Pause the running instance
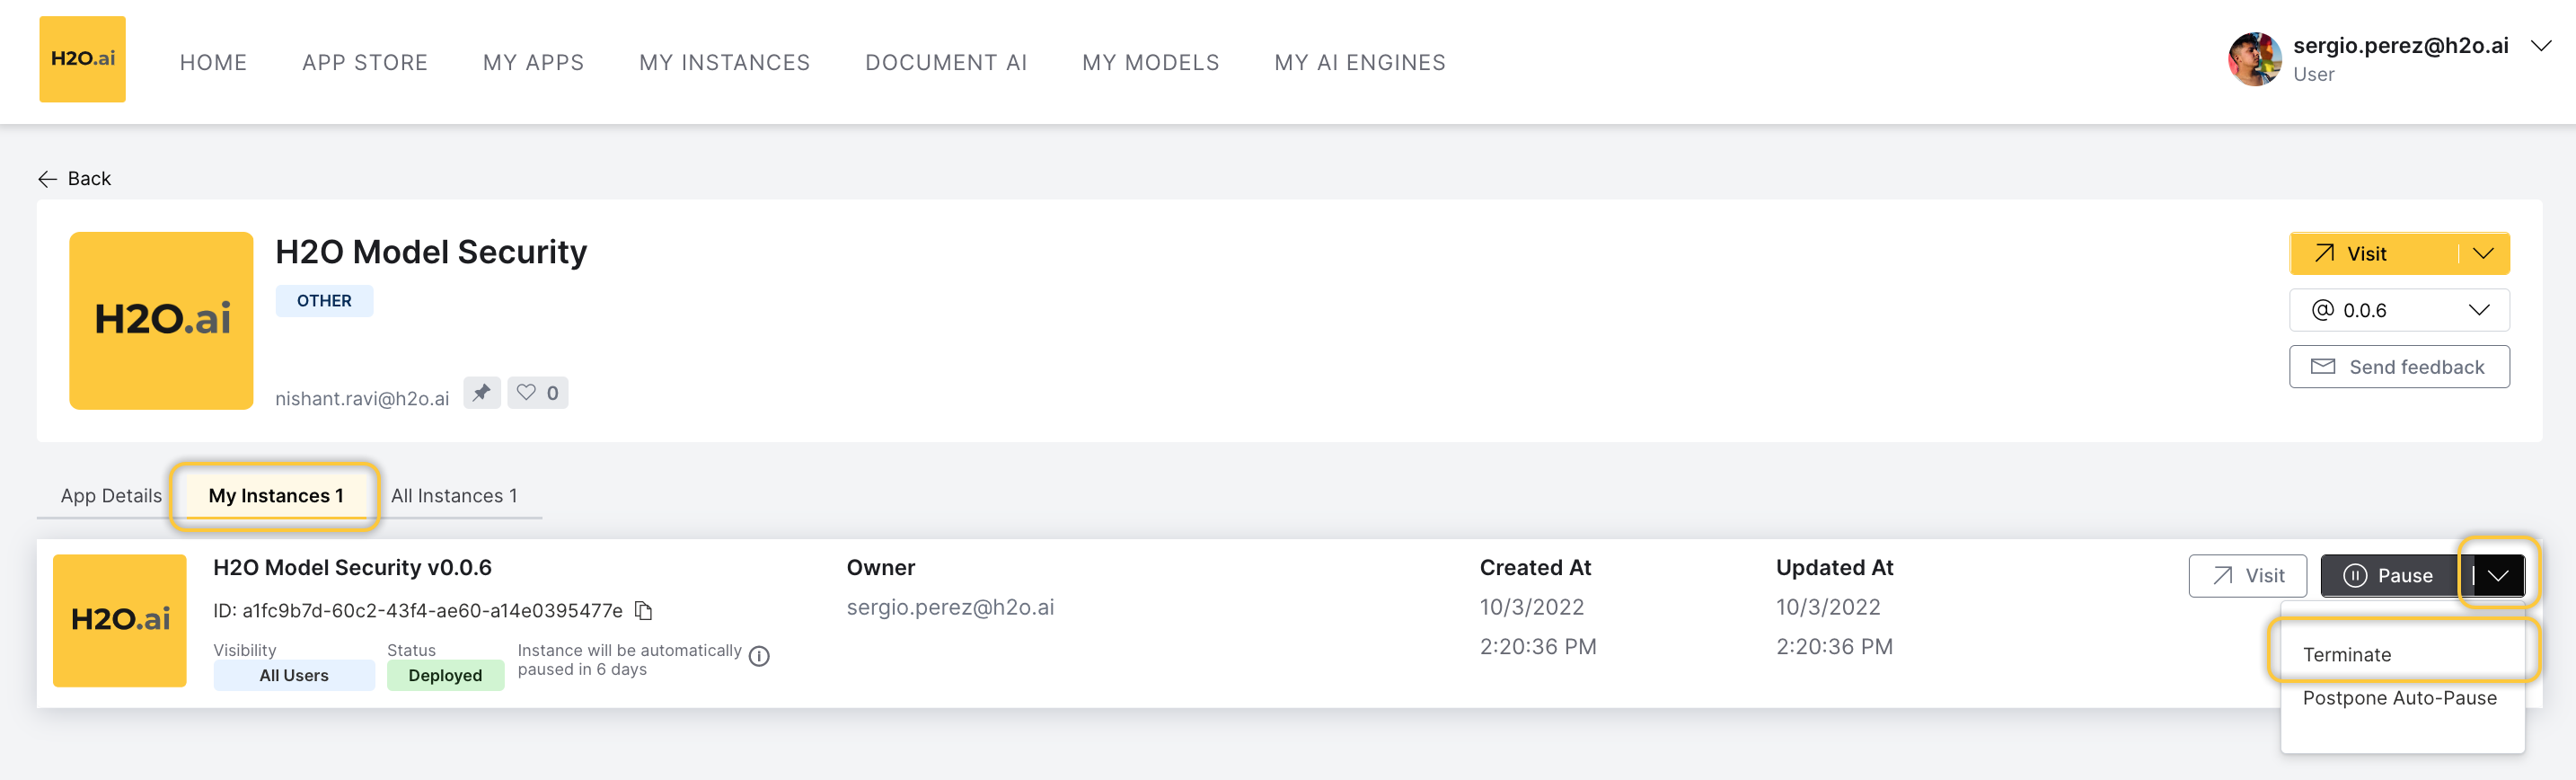The width and height of the screenshot is (2576, 780). pos(2387,575)
